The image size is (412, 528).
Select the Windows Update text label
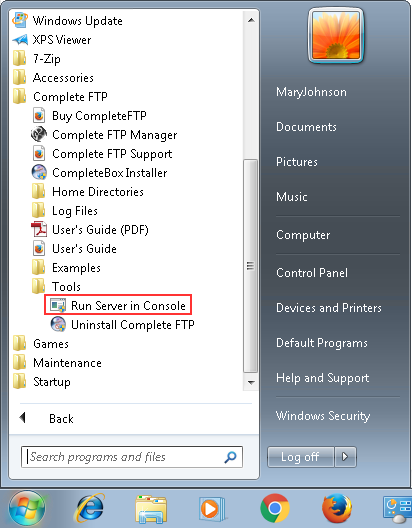(x=78, y=21)
